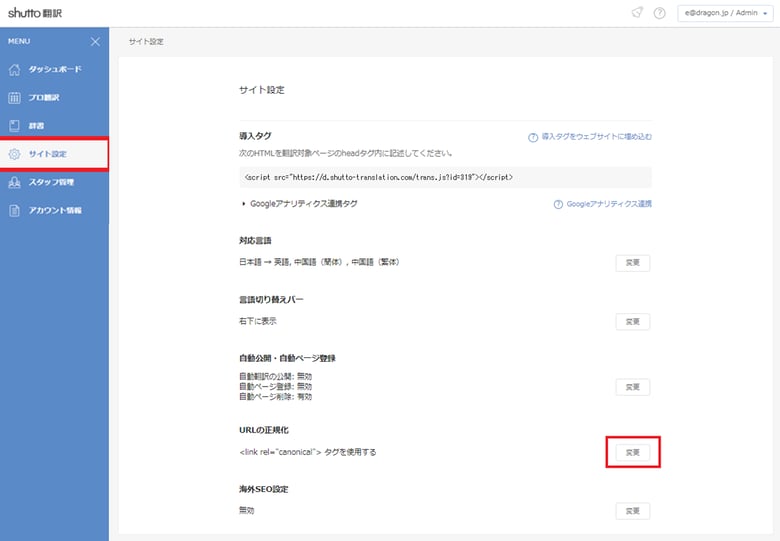The width and height of the screenshot is (780, 541).
Task: Click 変更 button for 言語切り替えバー
Action: 633,322
